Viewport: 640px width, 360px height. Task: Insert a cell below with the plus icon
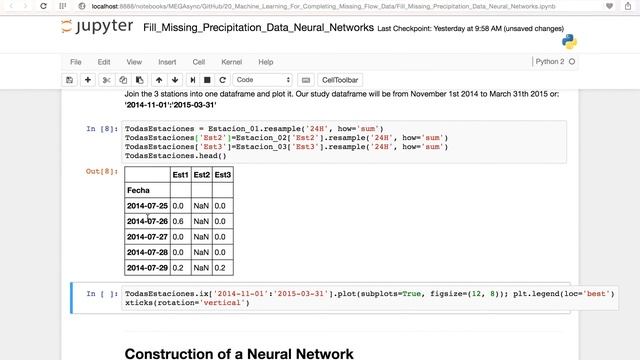point(87,80)
